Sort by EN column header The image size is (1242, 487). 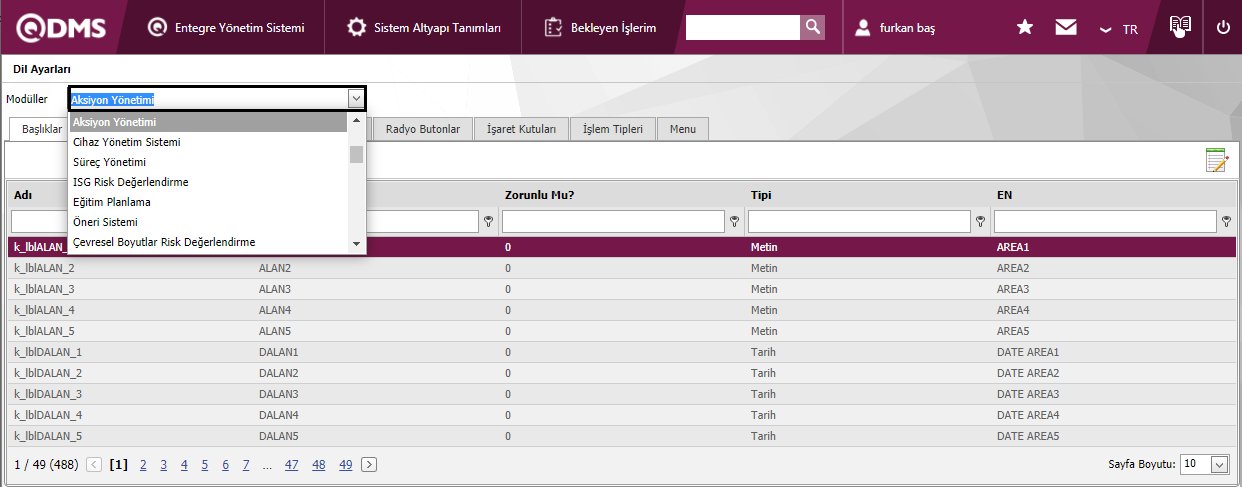(1004, 194)
